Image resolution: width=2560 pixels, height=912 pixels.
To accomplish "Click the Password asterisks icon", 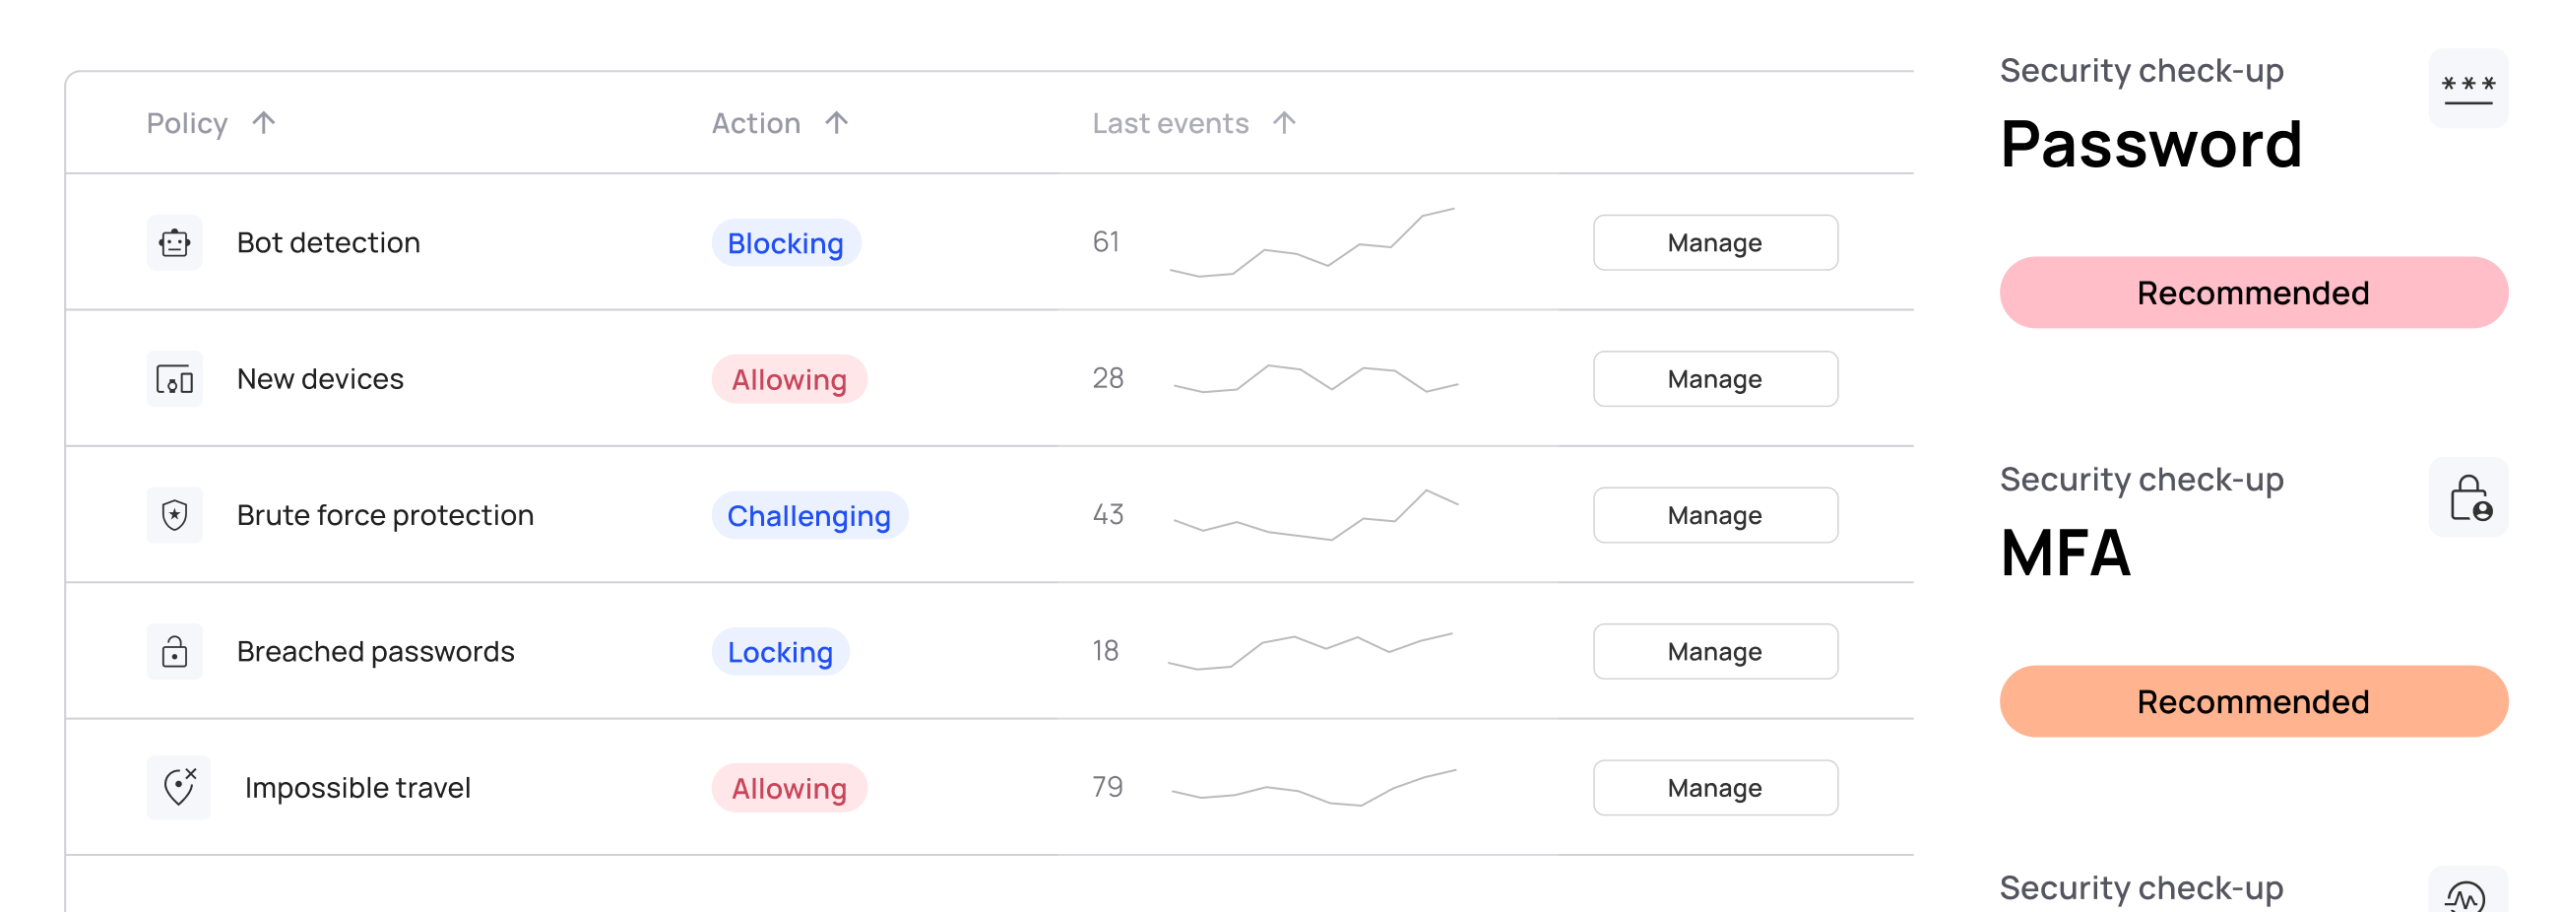I will coord(2467,88).
